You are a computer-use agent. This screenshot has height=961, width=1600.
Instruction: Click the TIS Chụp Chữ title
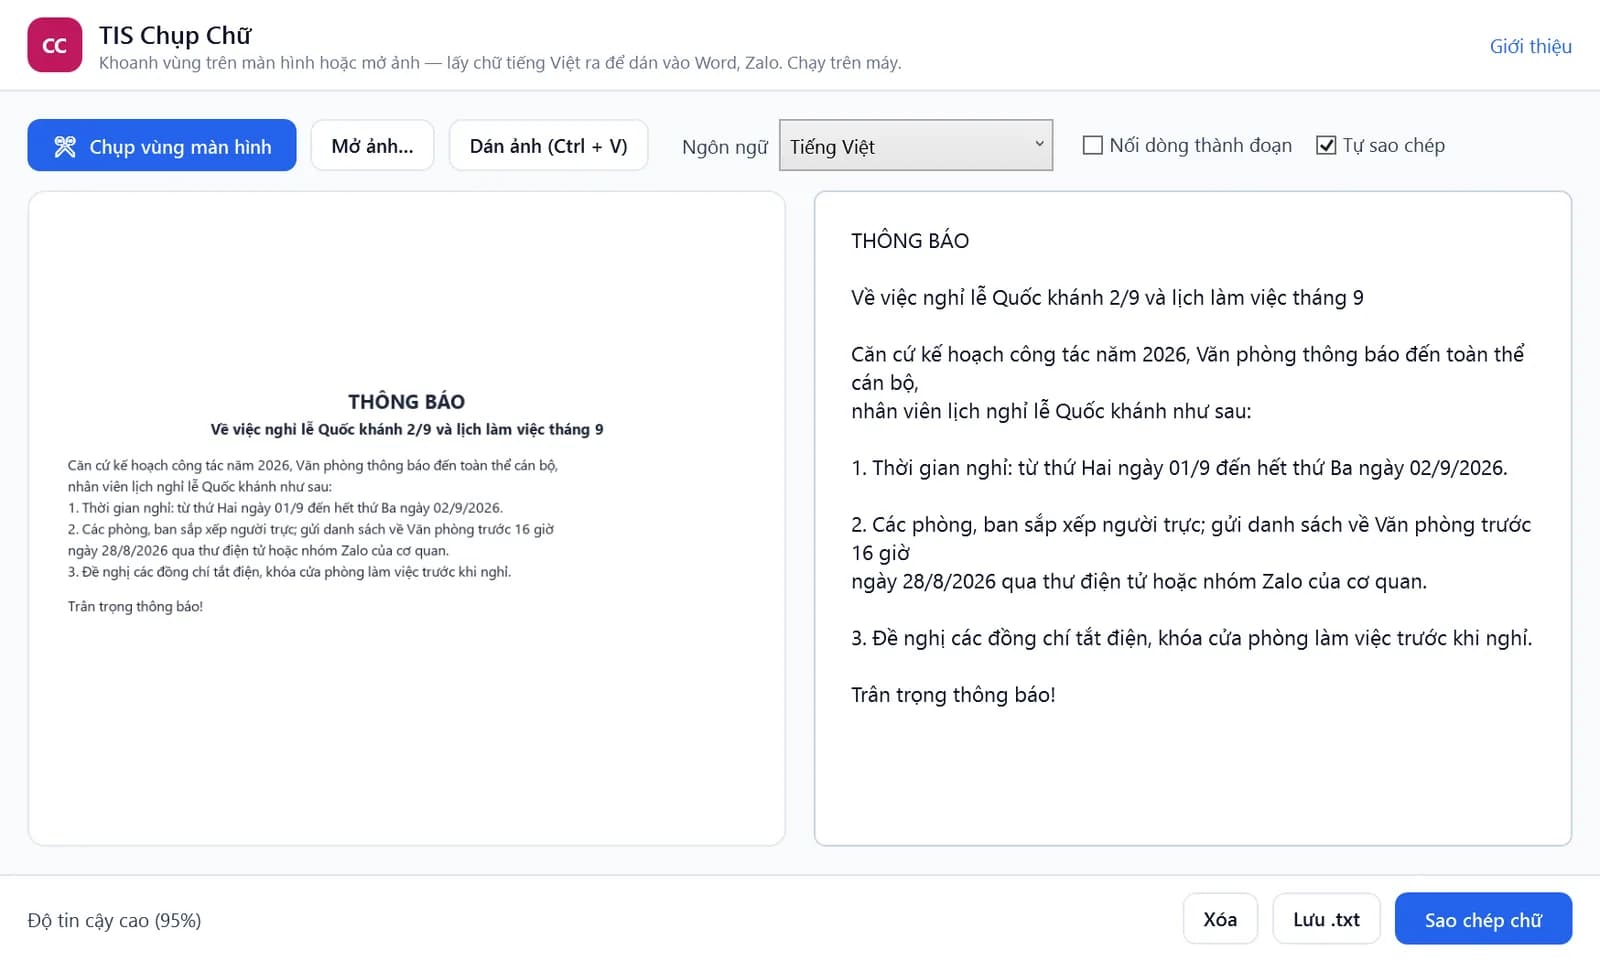(175, 35)
